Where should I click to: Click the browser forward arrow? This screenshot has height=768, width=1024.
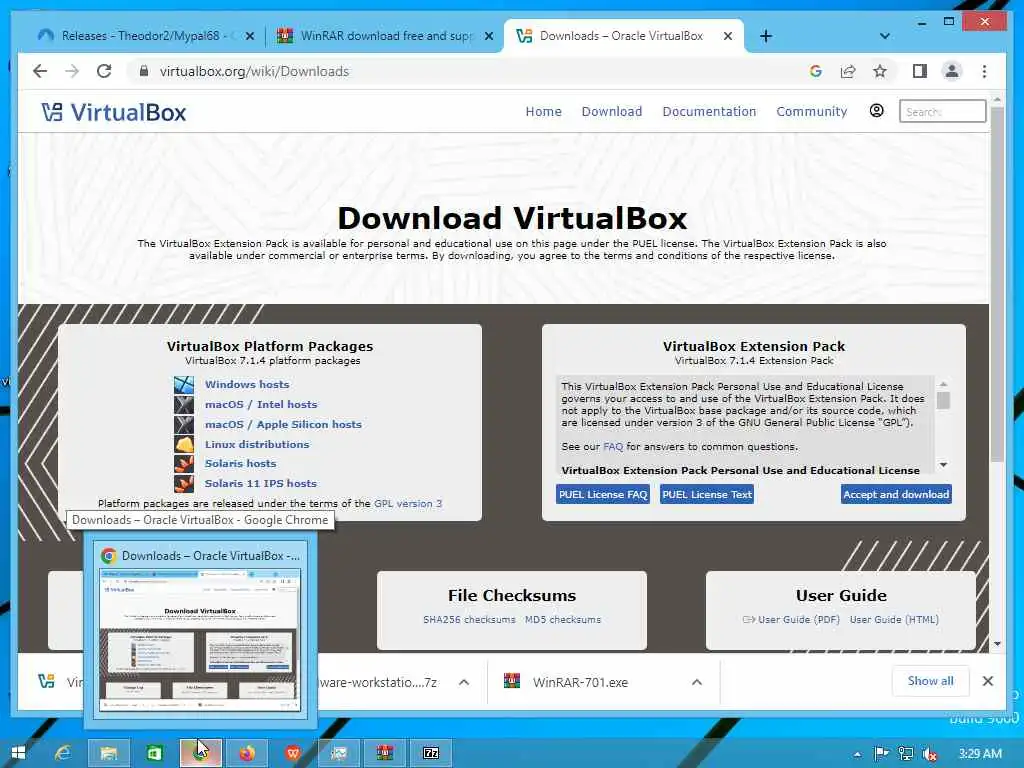point(72,71)
